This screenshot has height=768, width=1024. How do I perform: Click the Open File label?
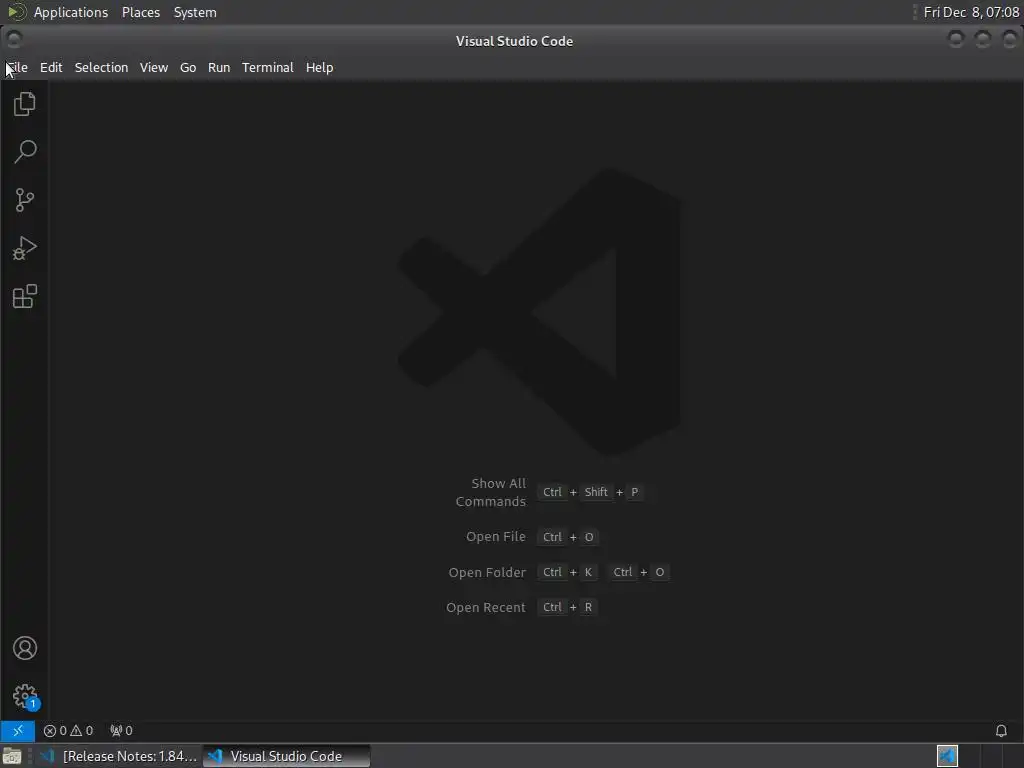(x=496, y=536)
